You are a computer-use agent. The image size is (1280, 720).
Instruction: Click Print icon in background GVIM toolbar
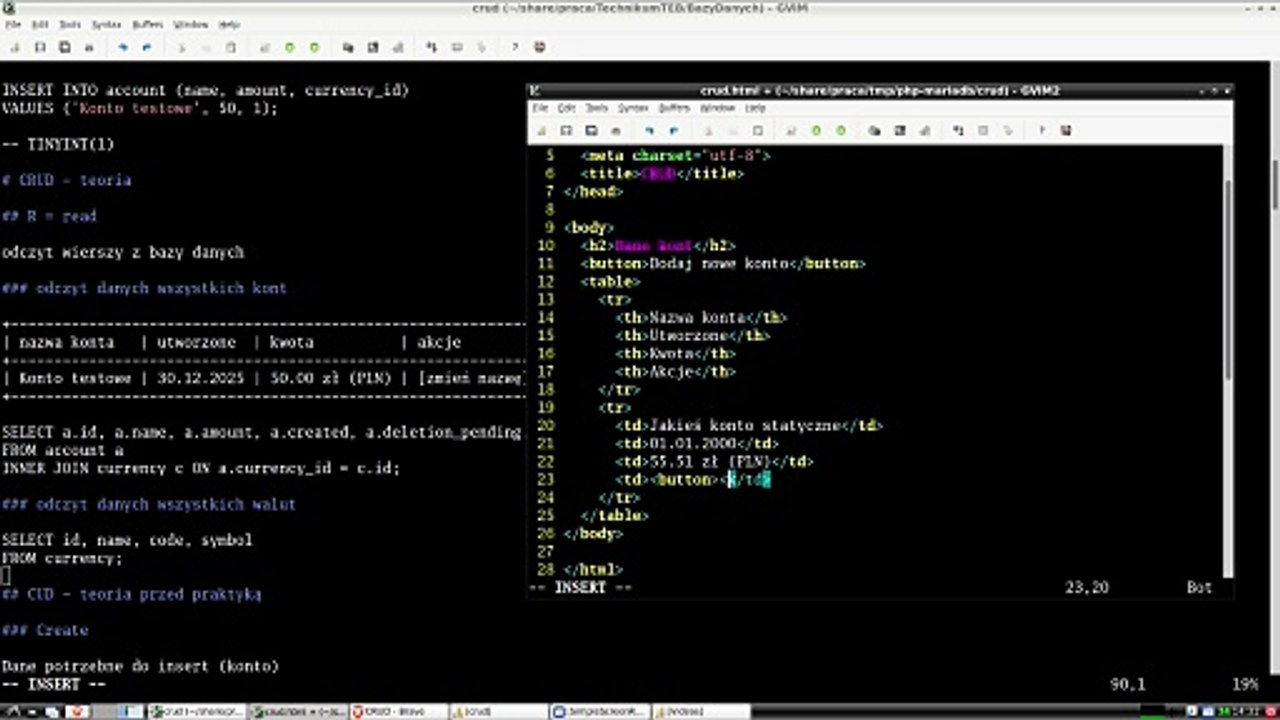[90, 47]
